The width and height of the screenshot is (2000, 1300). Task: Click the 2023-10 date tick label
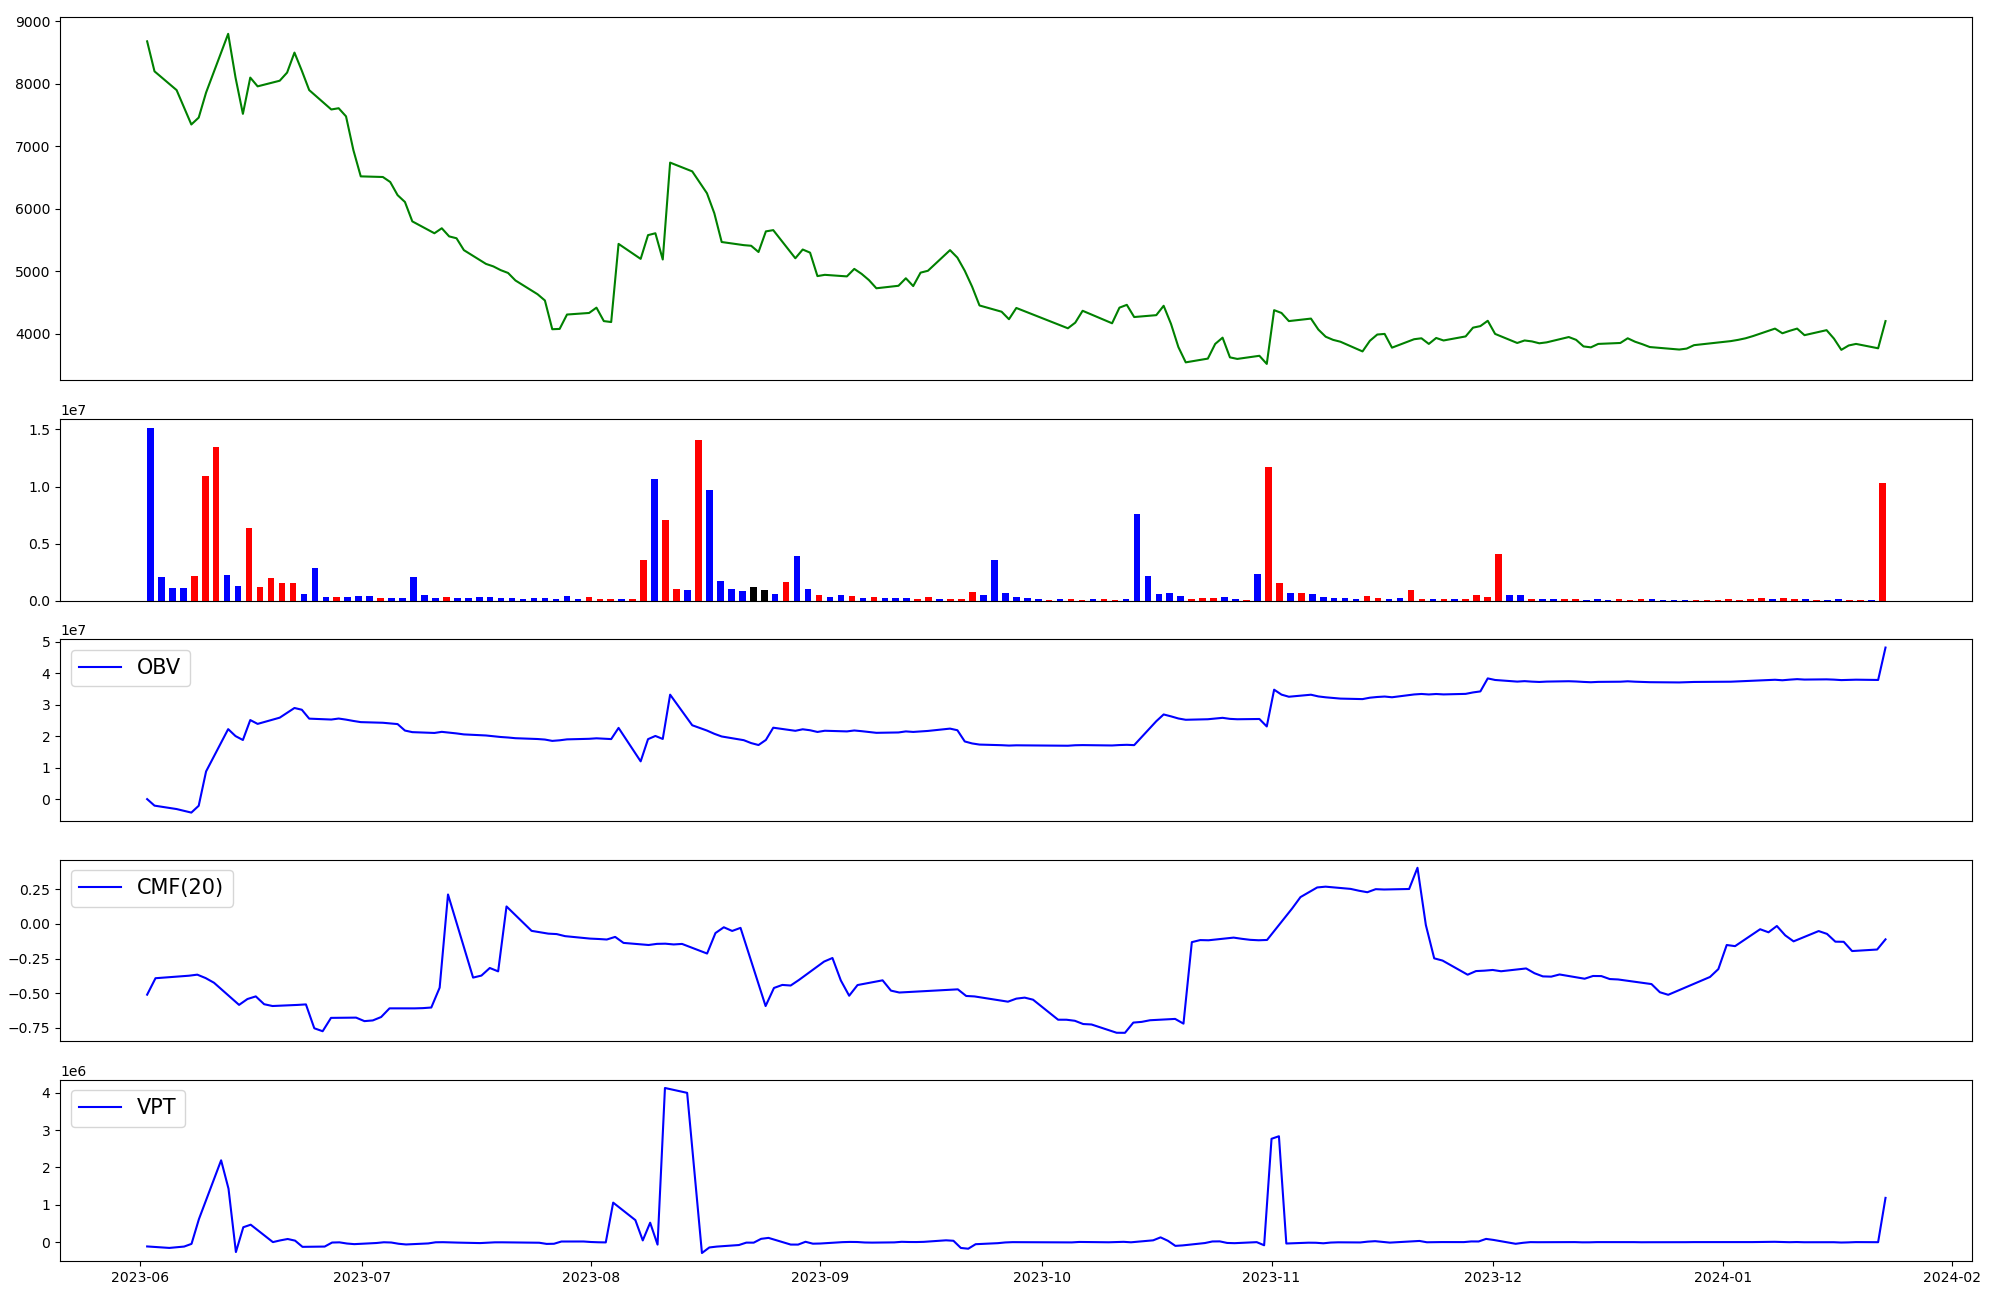[x=1042, y=1277]
